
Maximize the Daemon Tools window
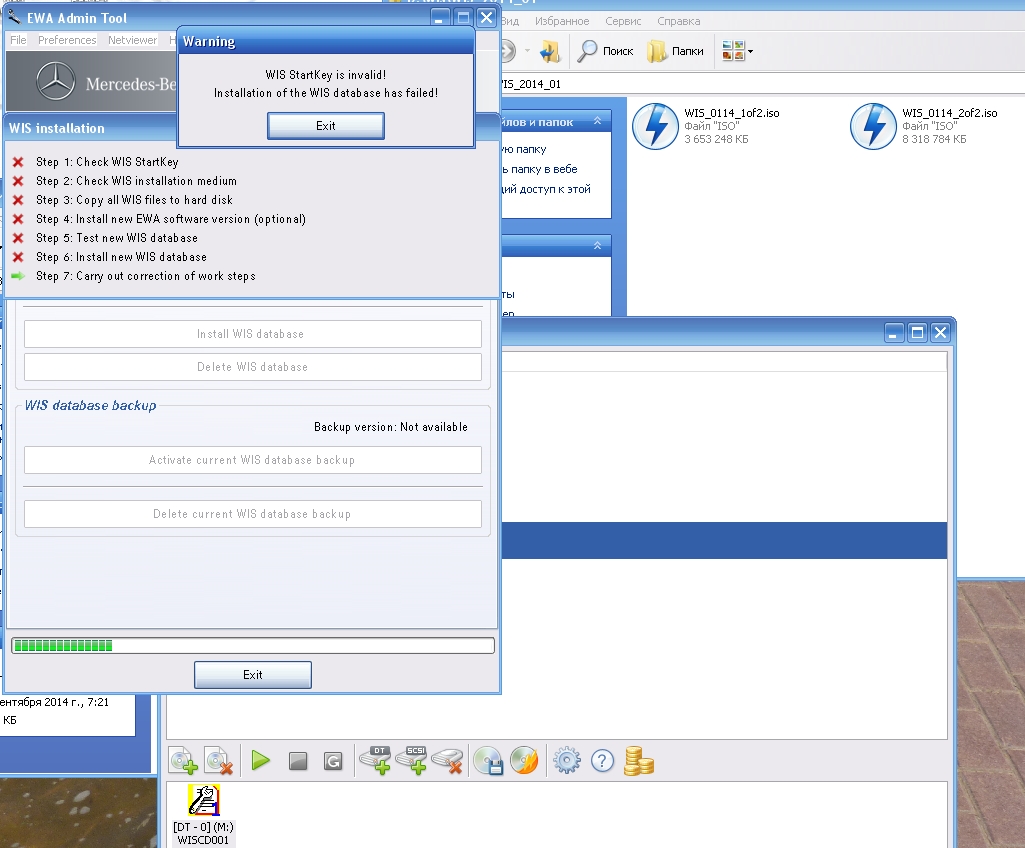pyautogui.click(x=918, y=333)
